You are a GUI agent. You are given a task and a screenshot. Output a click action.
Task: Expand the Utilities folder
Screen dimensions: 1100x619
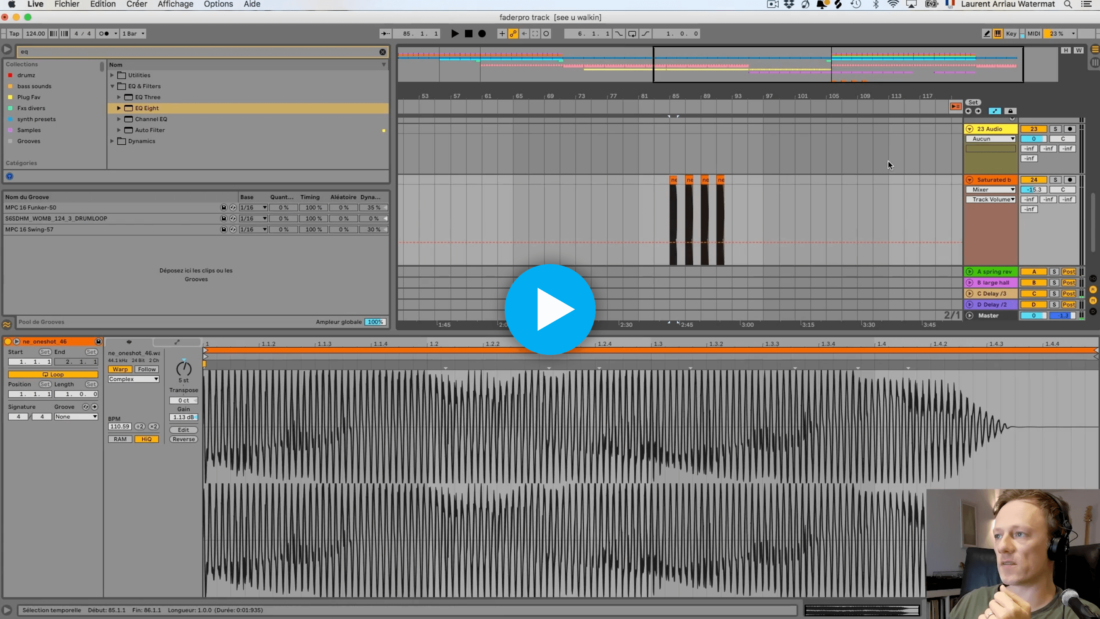[x=112, y=75]
